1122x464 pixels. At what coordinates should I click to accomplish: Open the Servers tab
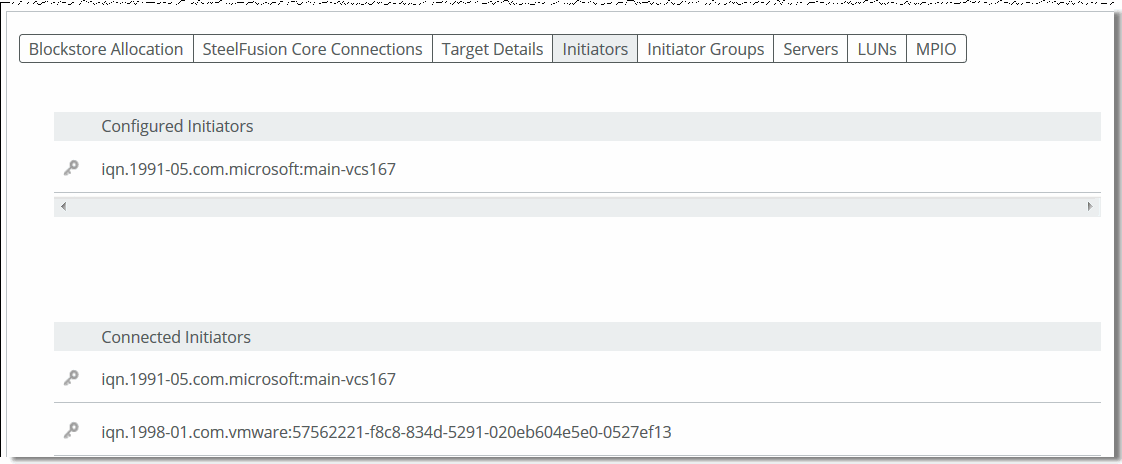(x=810, y=49)
